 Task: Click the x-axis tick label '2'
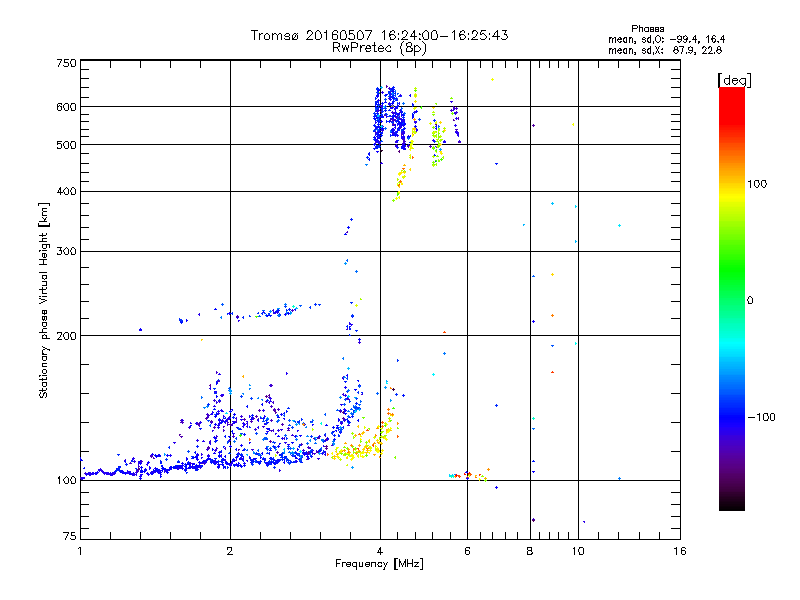click(230, 551)
